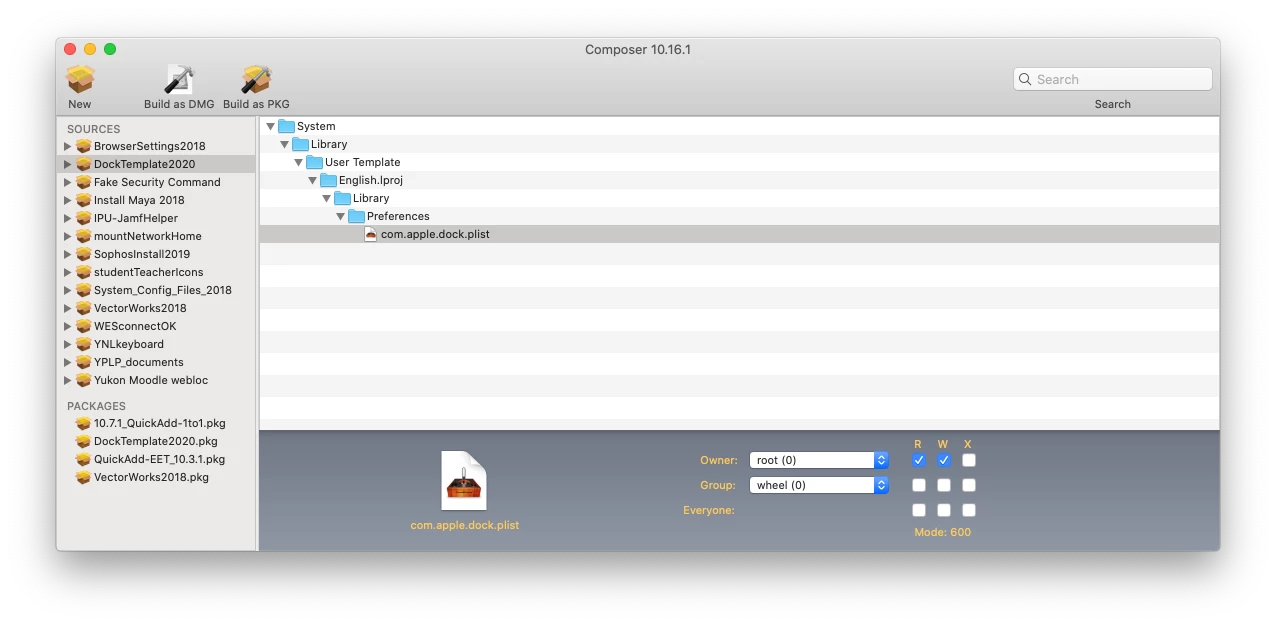1276x625 pixels.
Task: Click the YPLP_documents package icon
Action: point(83,362)
